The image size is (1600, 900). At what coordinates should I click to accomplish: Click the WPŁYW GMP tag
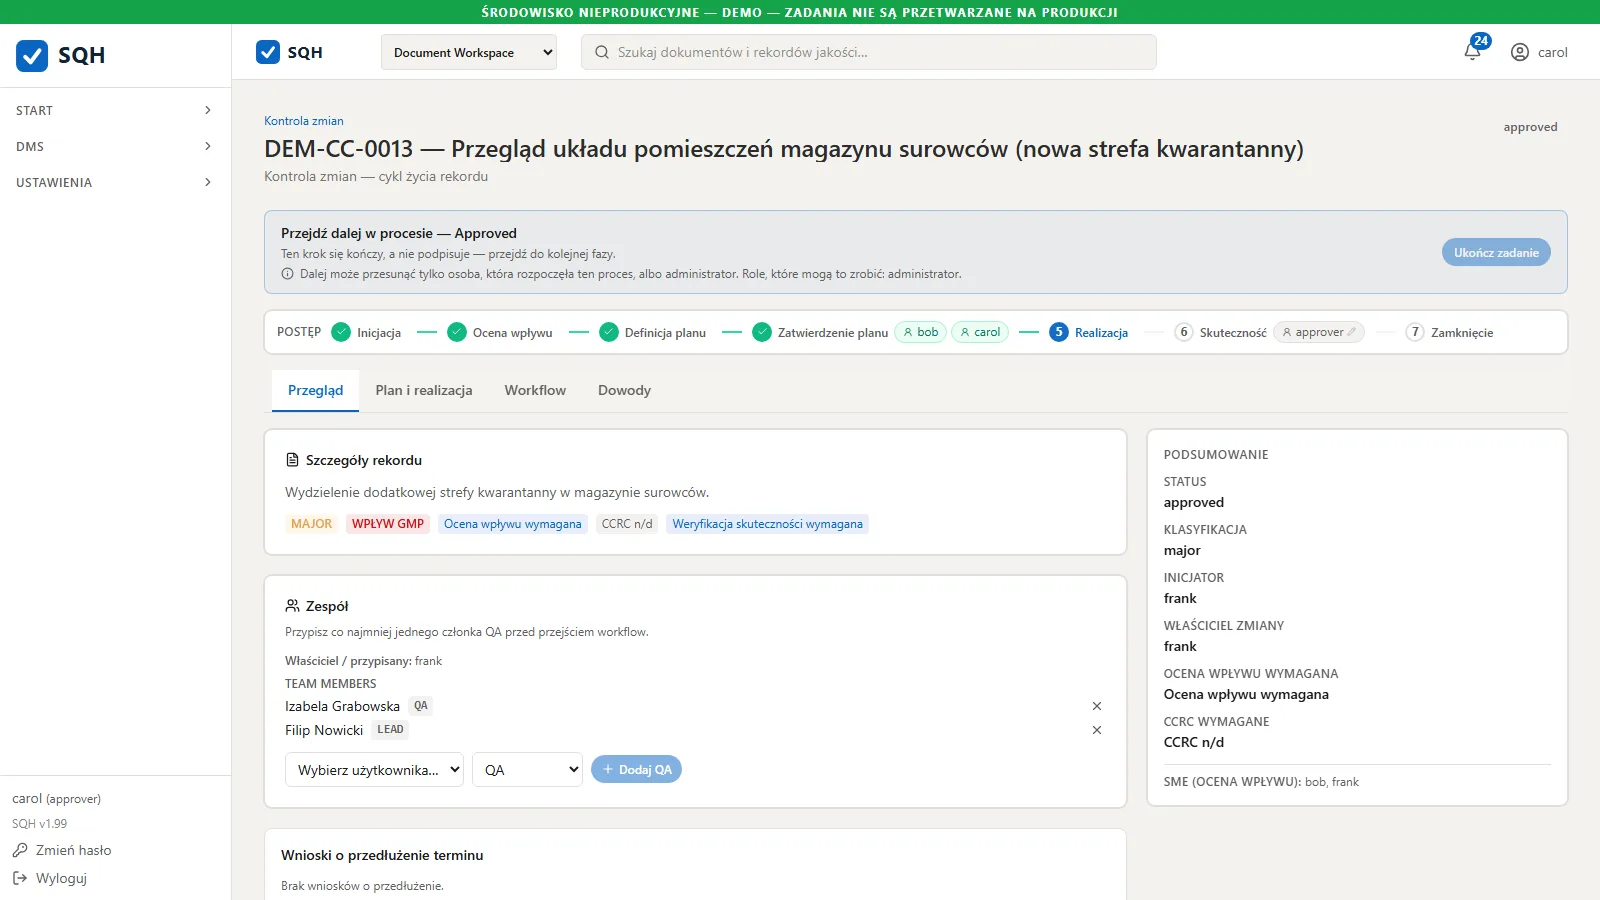tap(388, 524)
